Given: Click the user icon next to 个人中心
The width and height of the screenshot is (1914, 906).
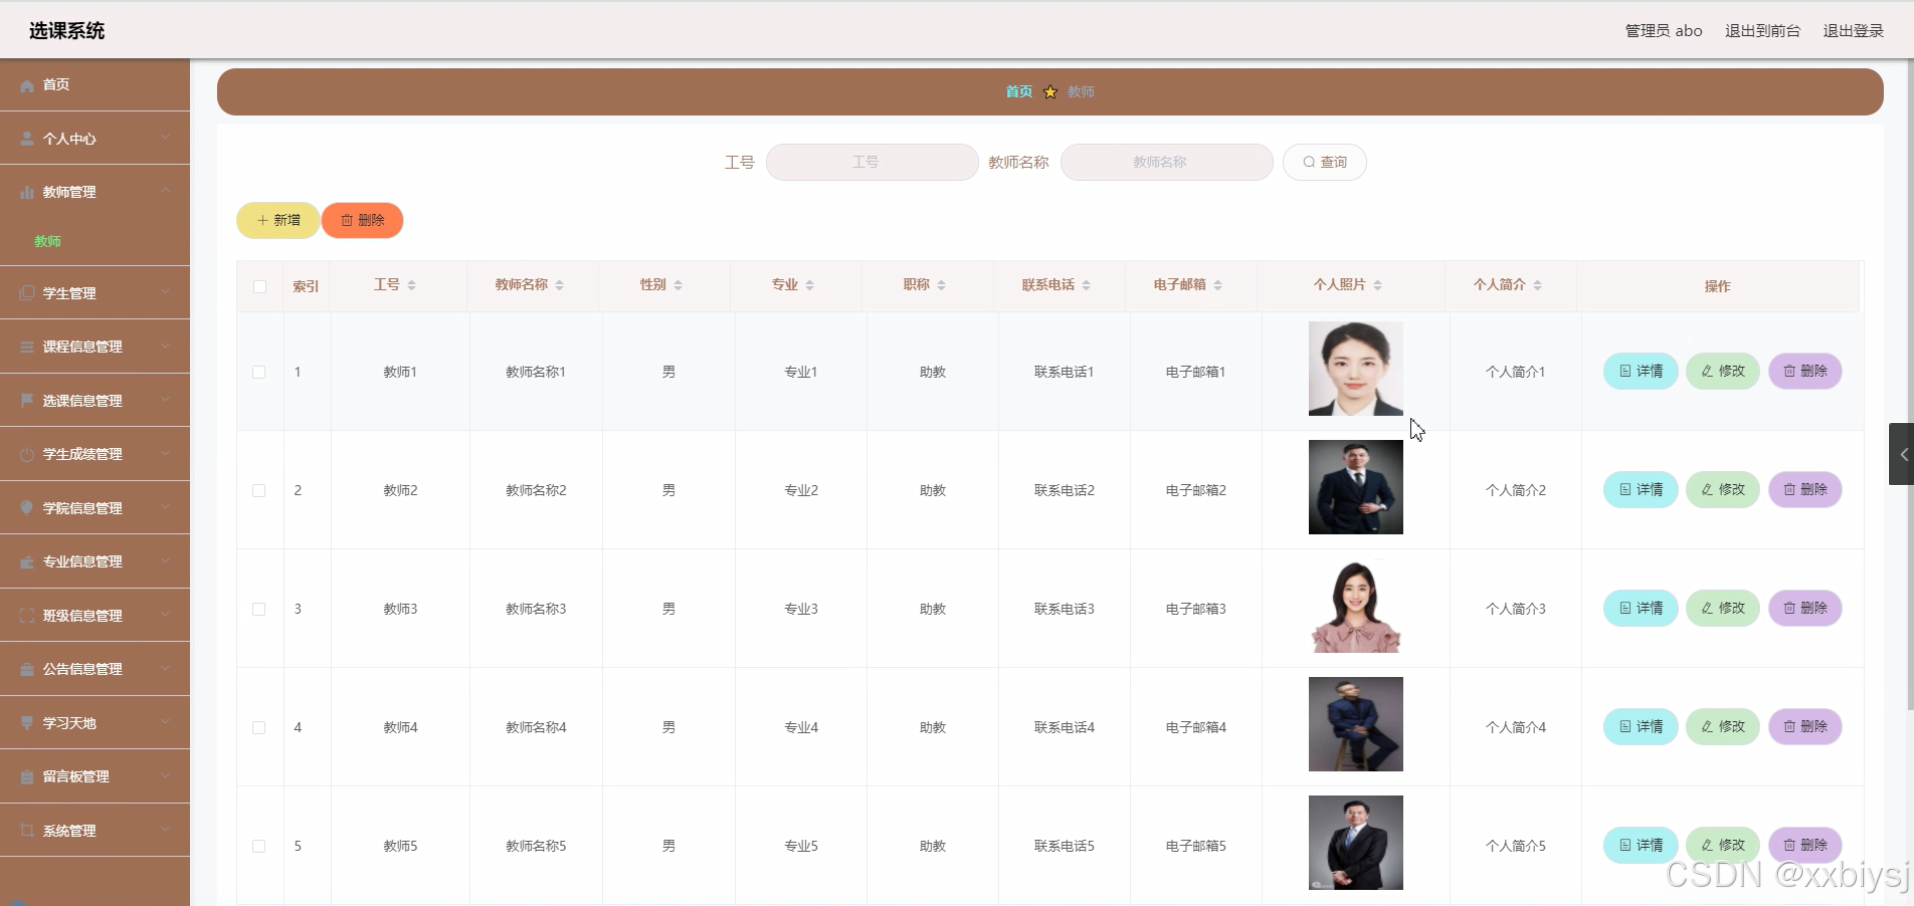Looking at the screenshot, I should (x=25, y=138).
